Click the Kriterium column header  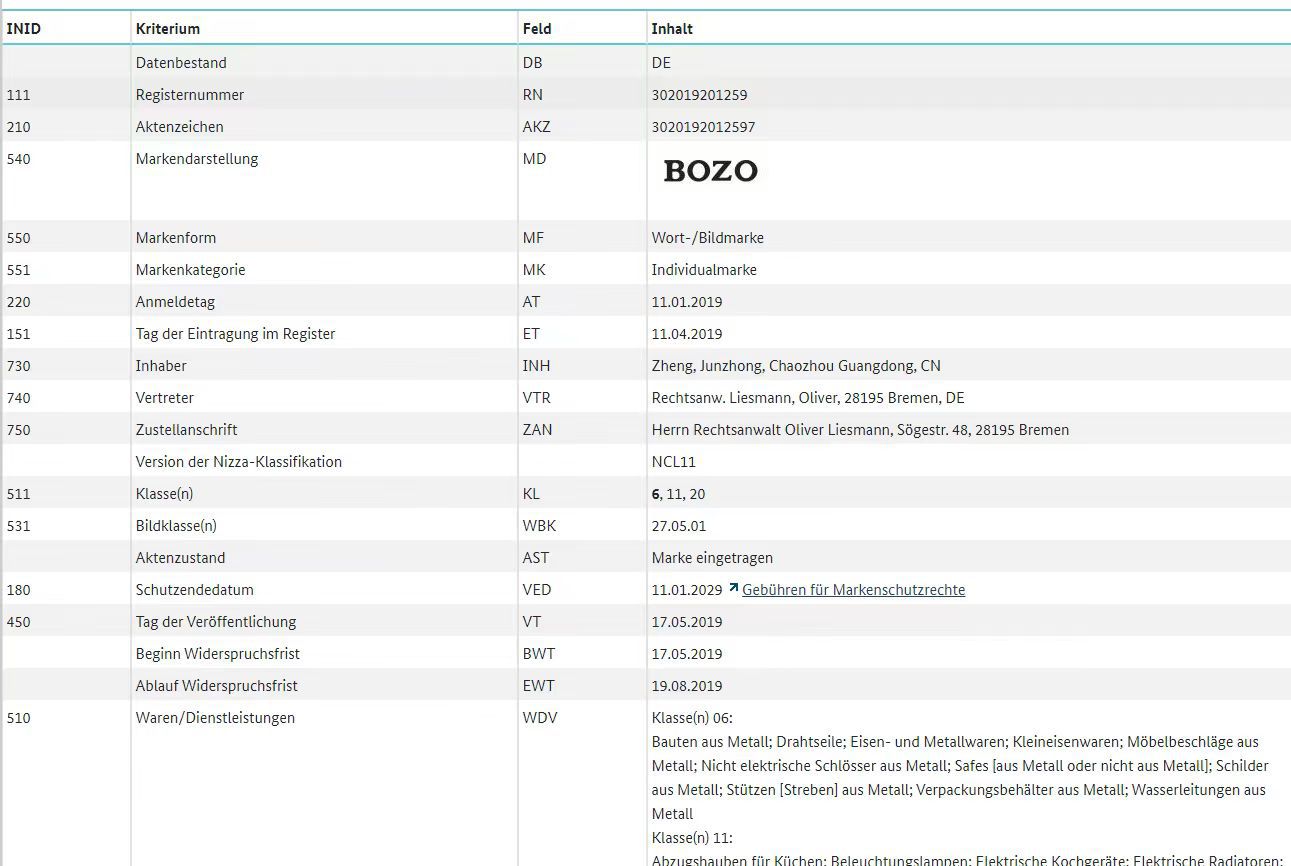168,29
